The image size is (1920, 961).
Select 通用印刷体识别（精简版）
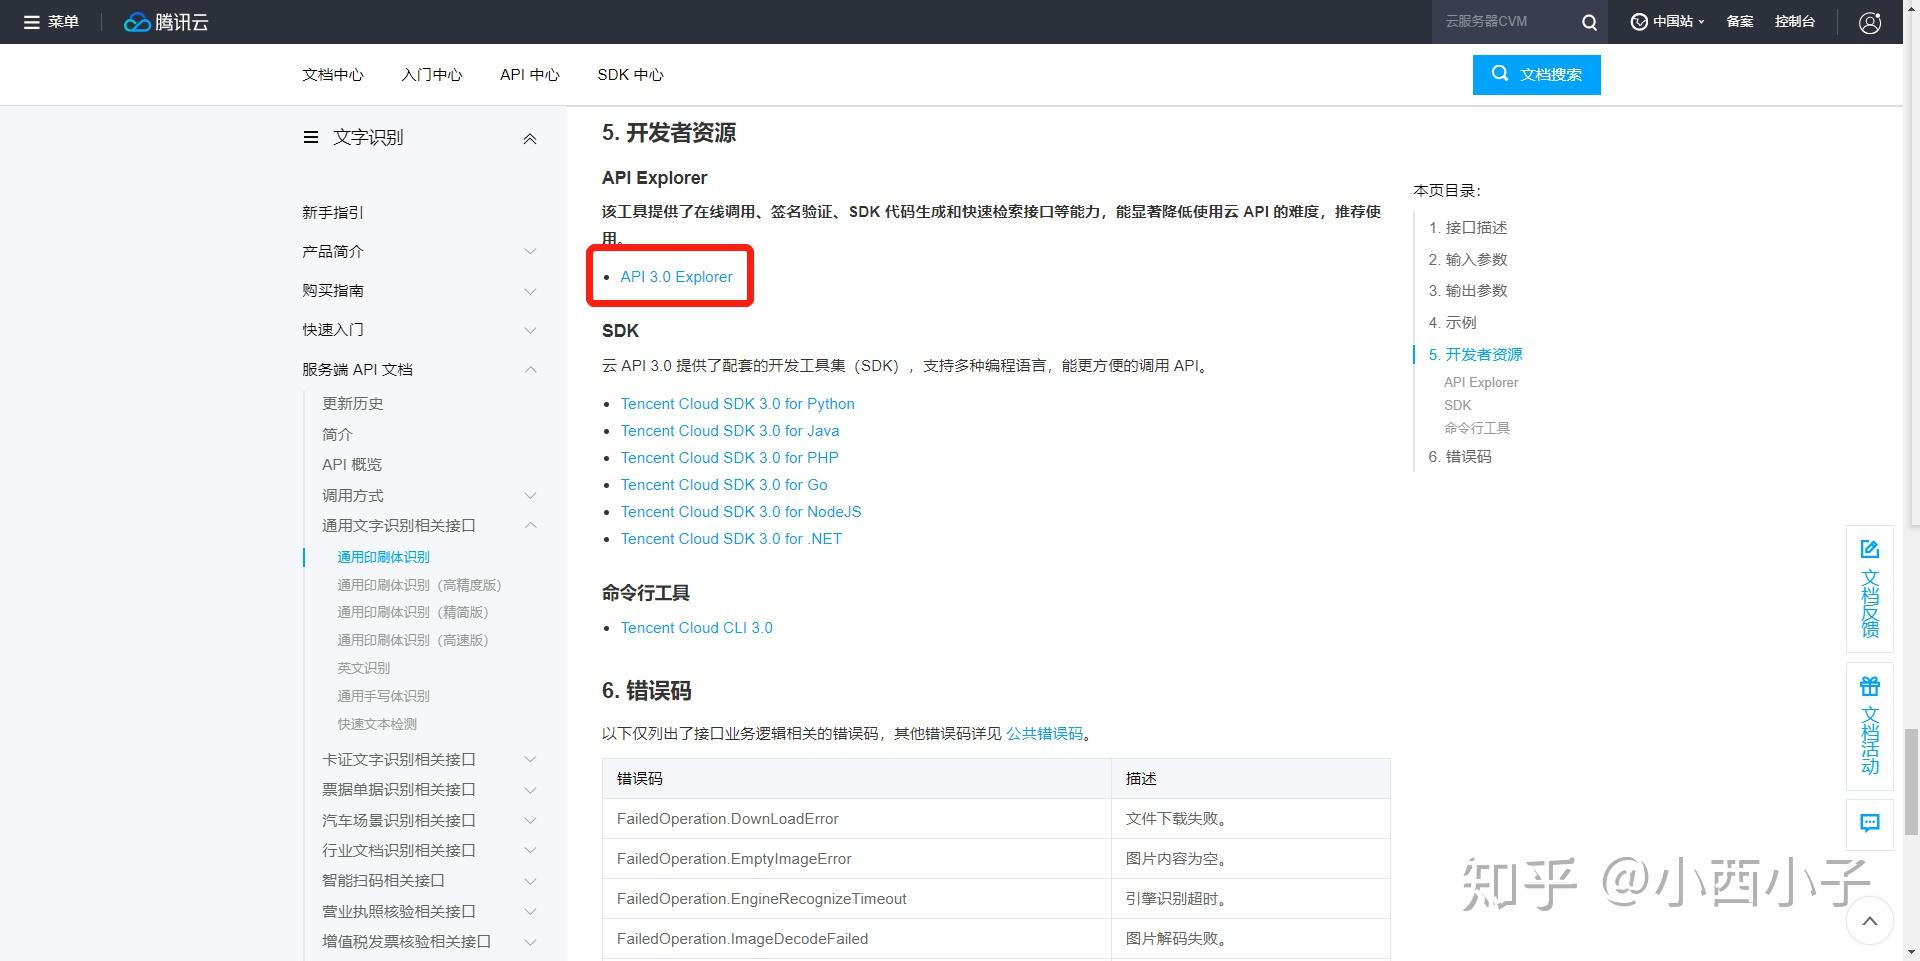[413, 612]
